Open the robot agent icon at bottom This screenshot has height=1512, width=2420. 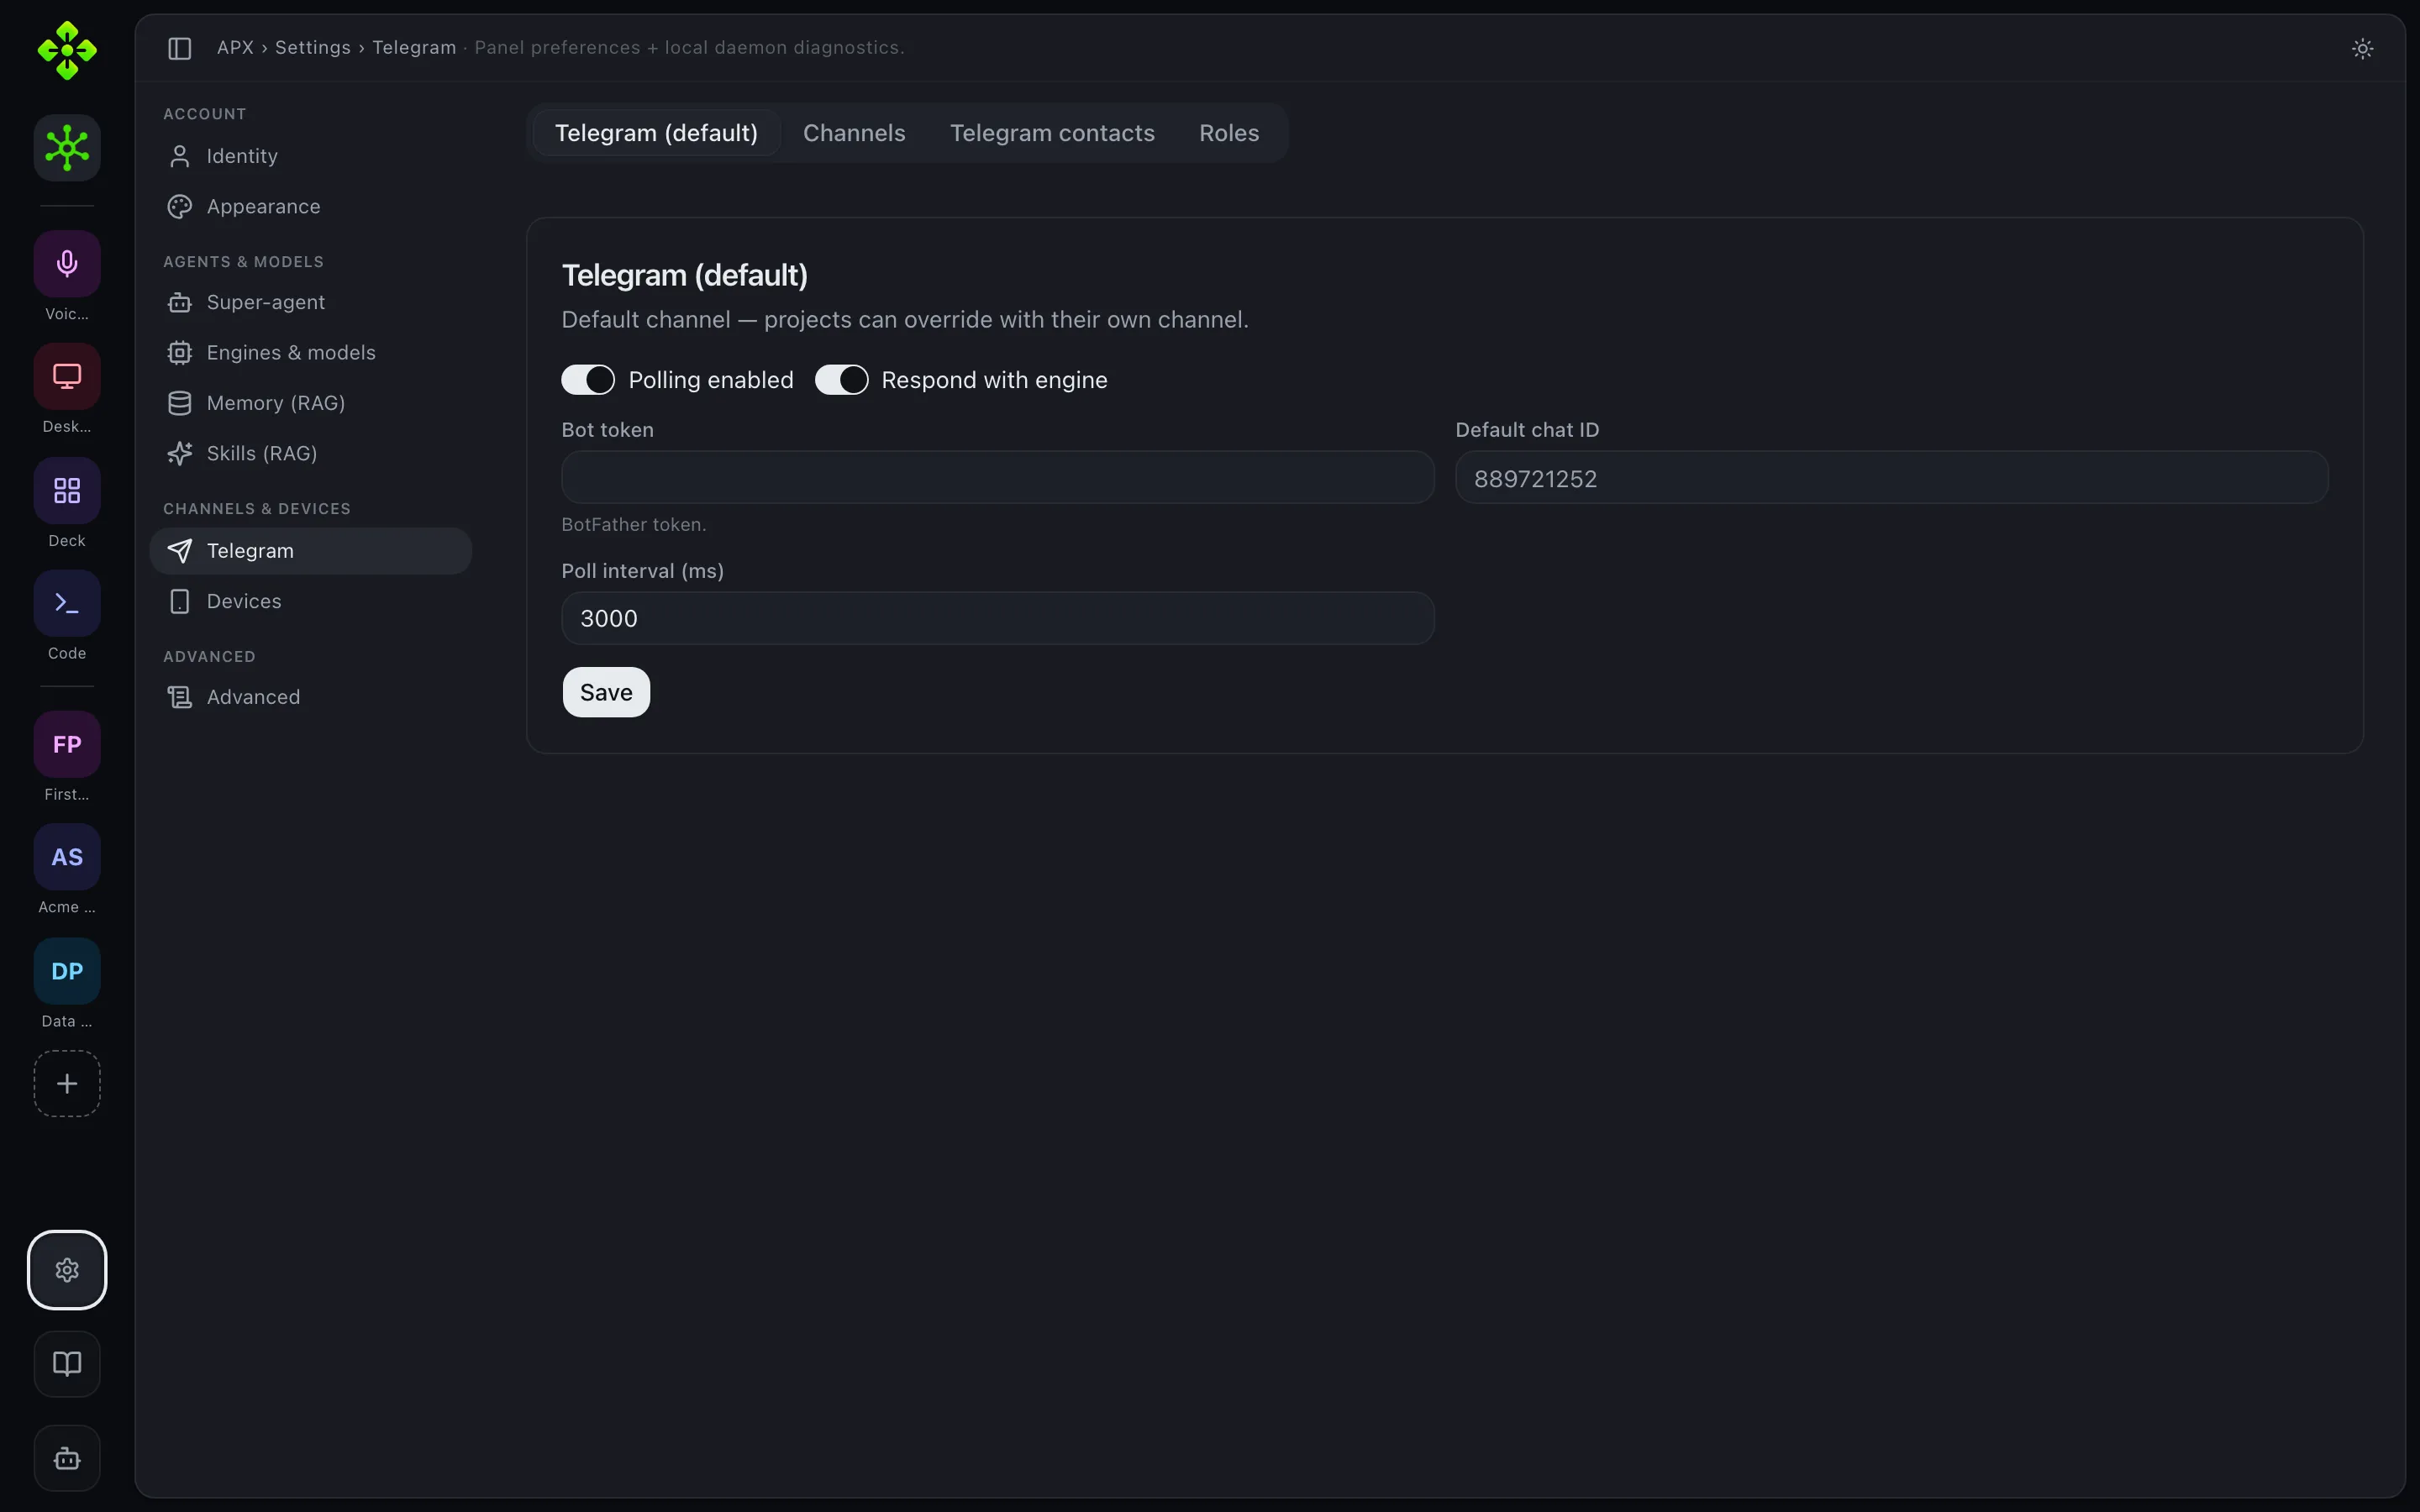tap(67, 1459)
